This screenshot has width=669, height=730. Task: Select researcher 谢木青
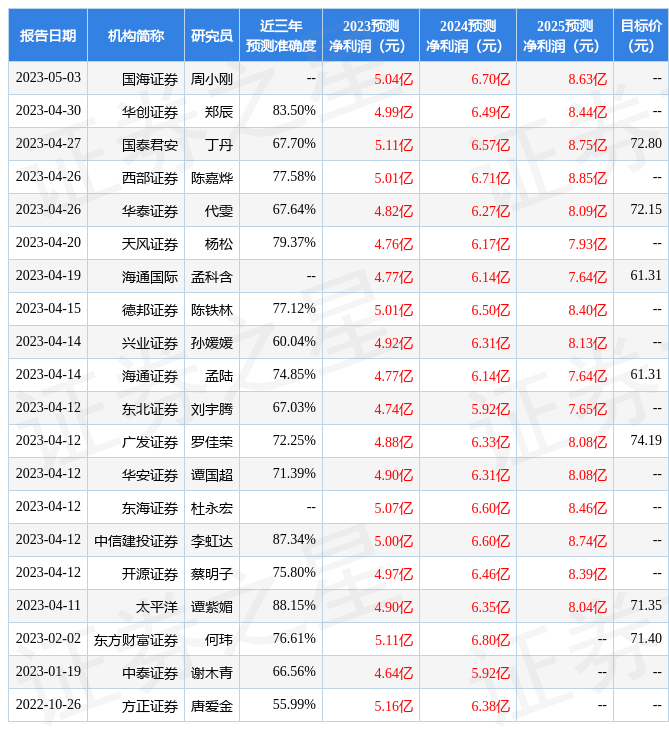coord(212,674)
